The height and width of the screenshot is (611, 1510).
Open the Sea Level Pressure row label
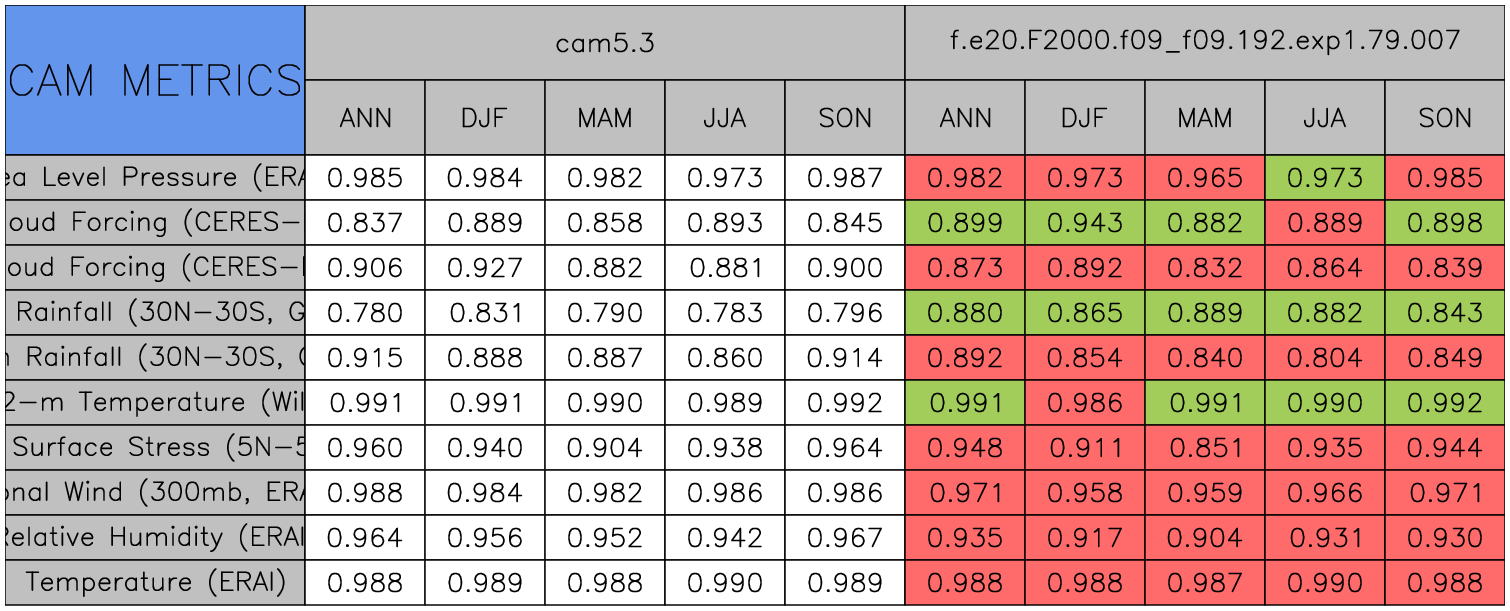[x=155, y=178]
